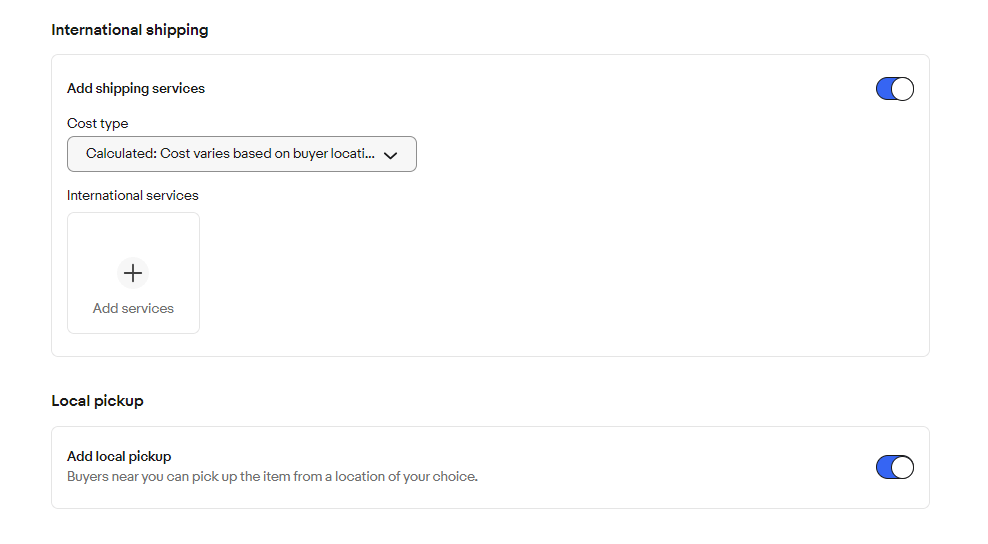Click the 'Buyers near you can pick up' description
The image size is (988, 544).
(x=272, y=476)
